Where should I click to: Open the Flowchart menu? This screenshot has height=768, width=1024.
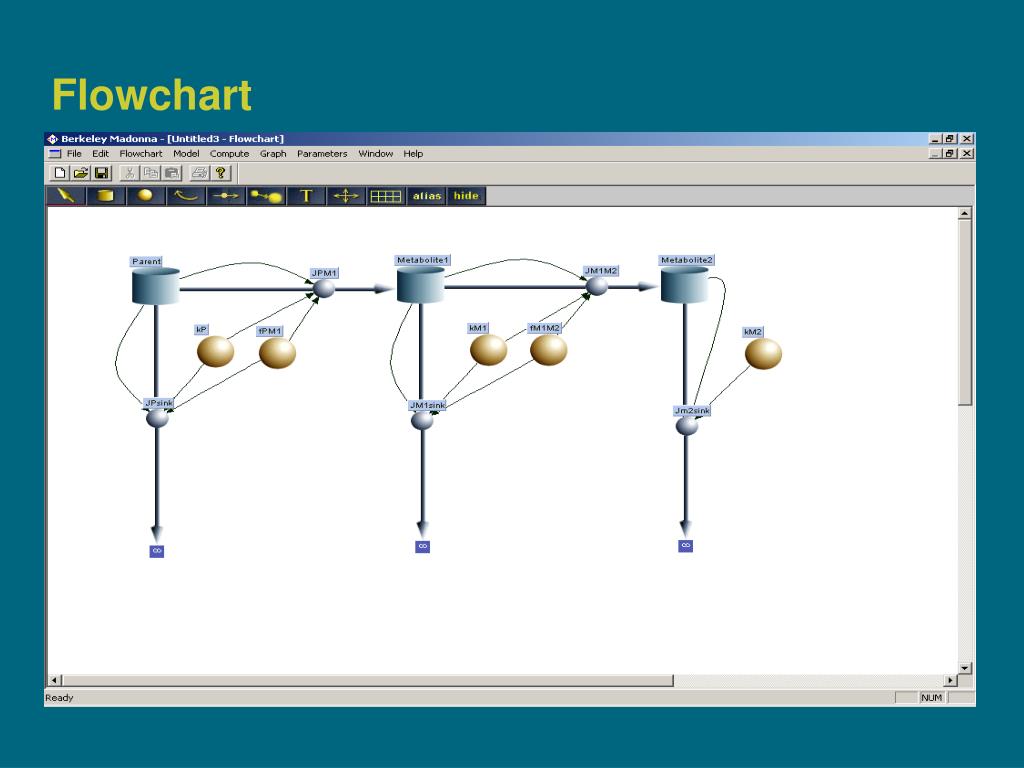[140, 153]
